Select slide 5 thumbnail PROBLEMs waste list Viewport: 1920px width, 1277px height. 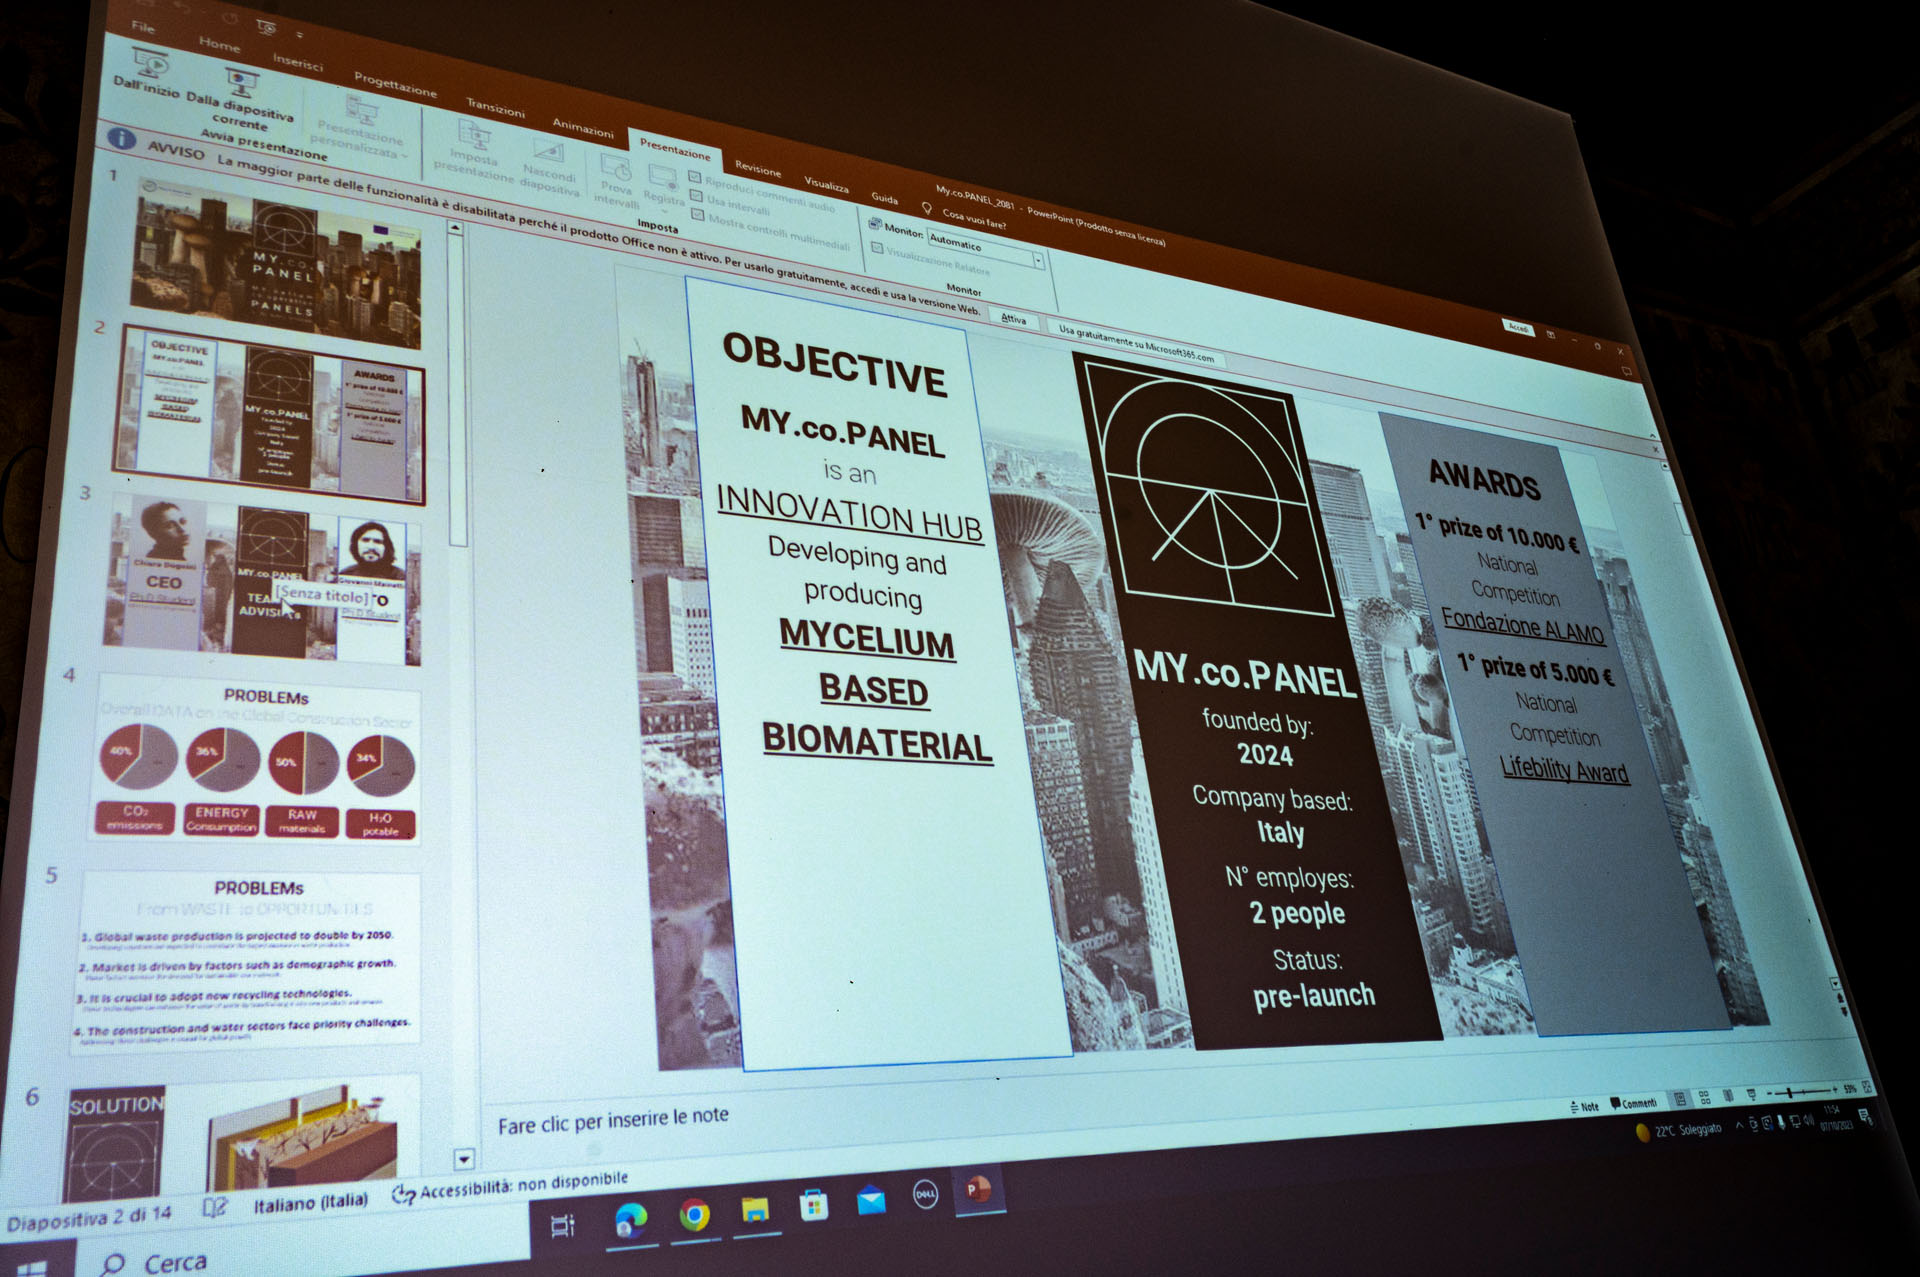coord(248,960)
